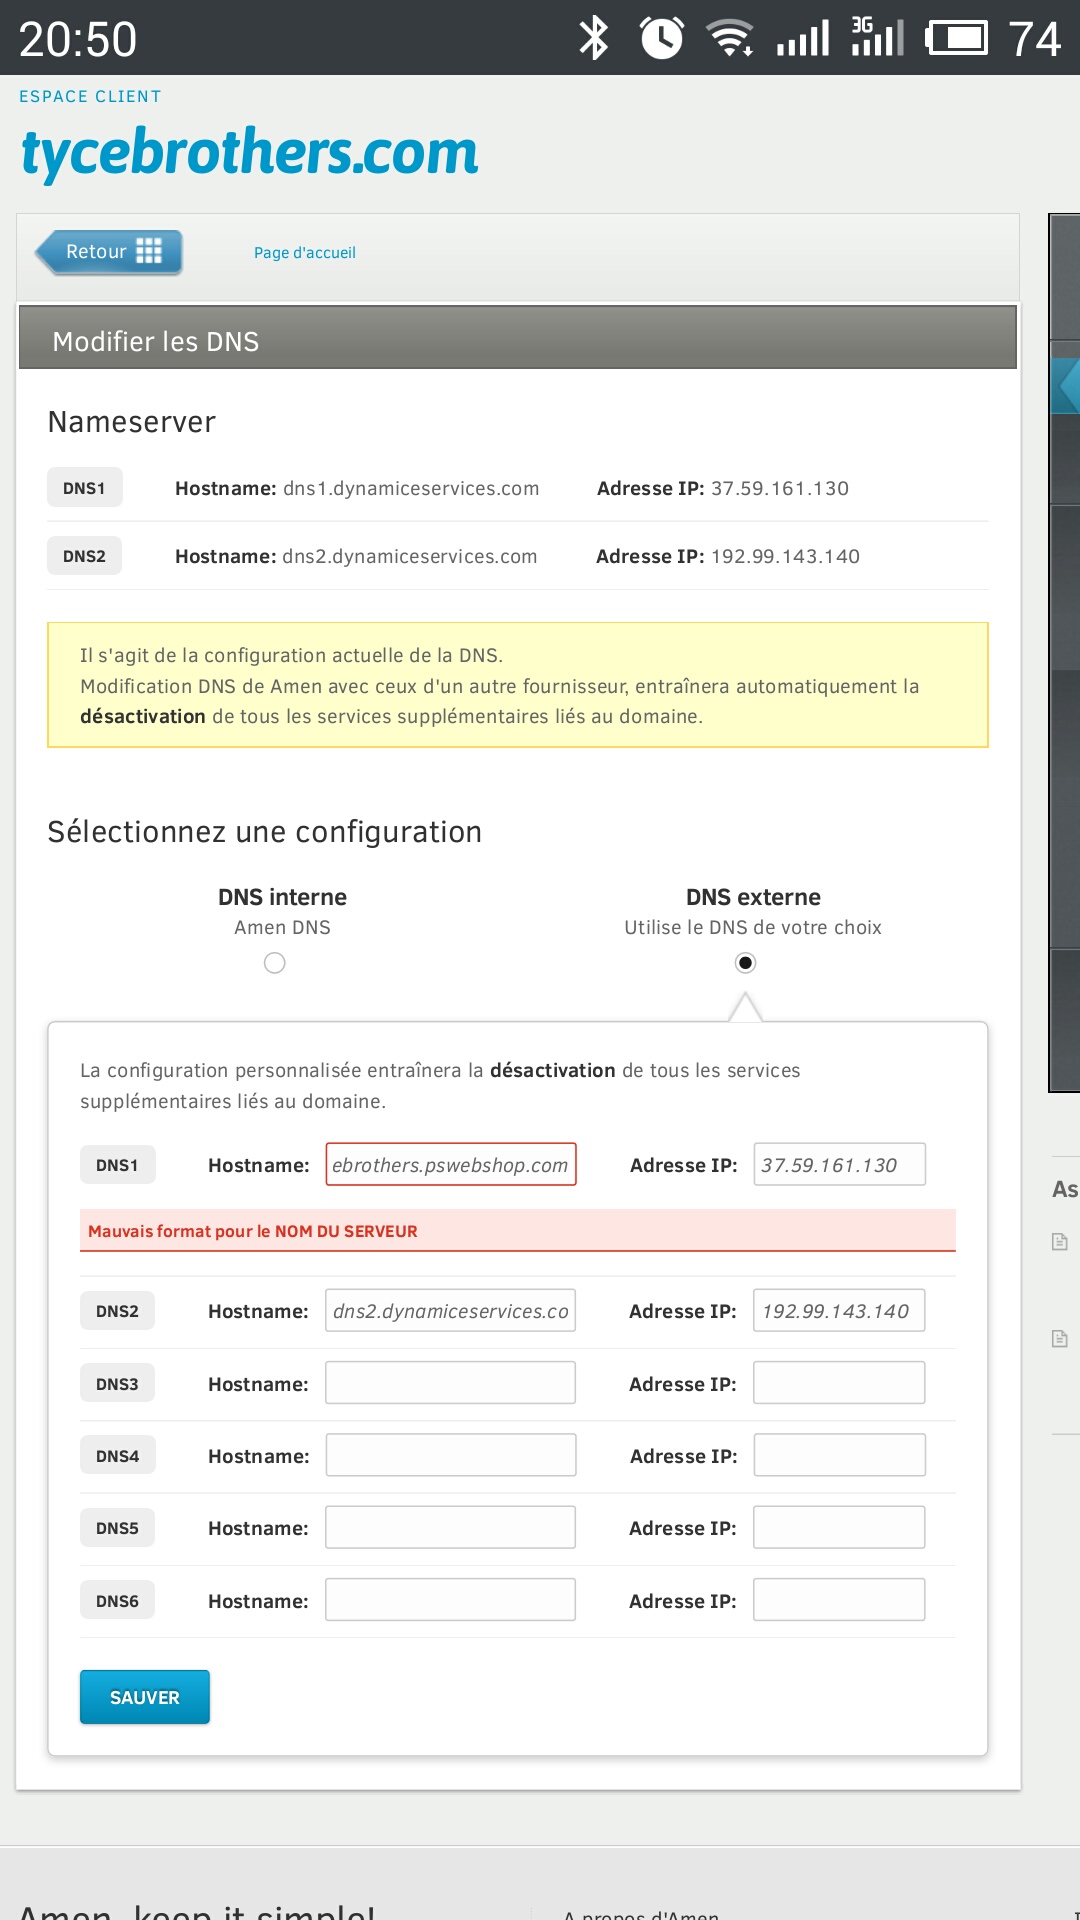The image size is (1080, 1920).
Task: Click the DNS6 badge in form
Action: tap(118, 1601)
